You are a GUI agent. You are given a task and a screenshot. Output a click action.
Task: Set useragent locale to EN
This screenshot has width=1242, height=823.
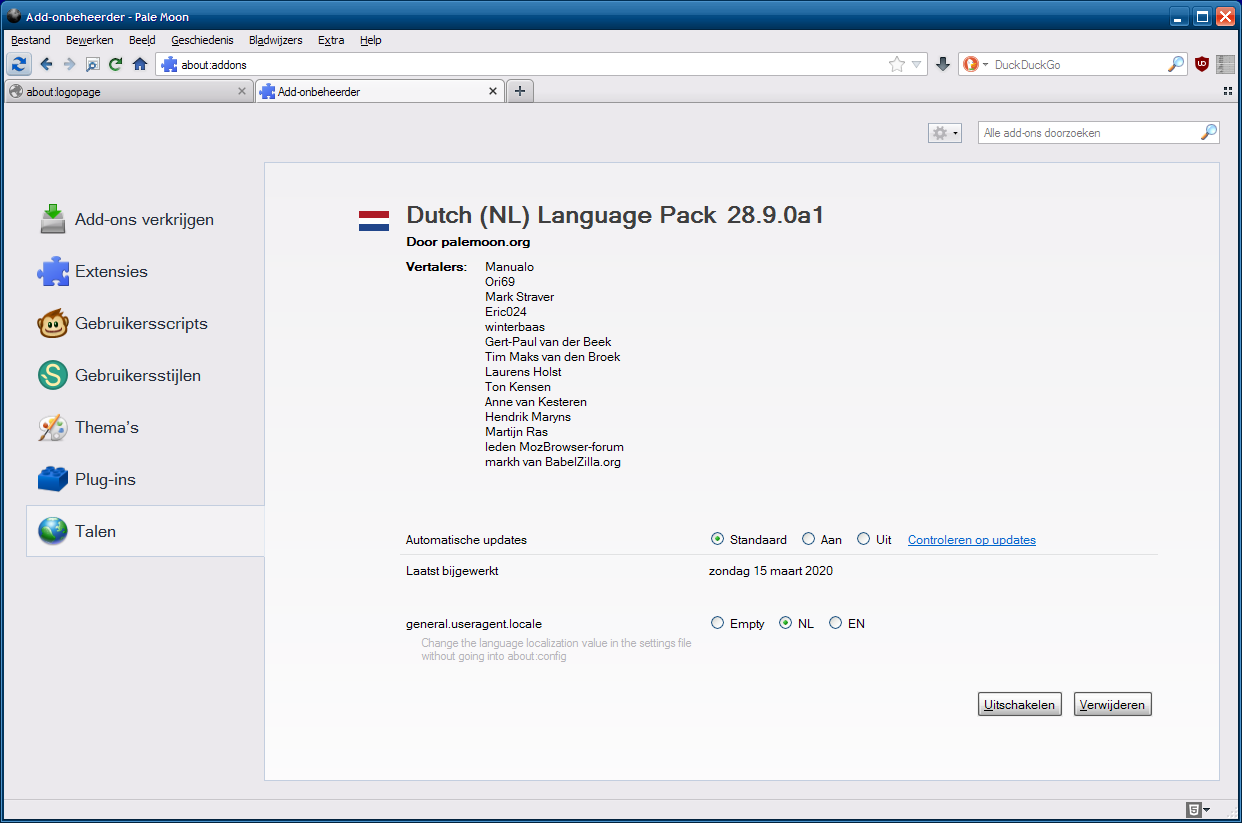835,623
